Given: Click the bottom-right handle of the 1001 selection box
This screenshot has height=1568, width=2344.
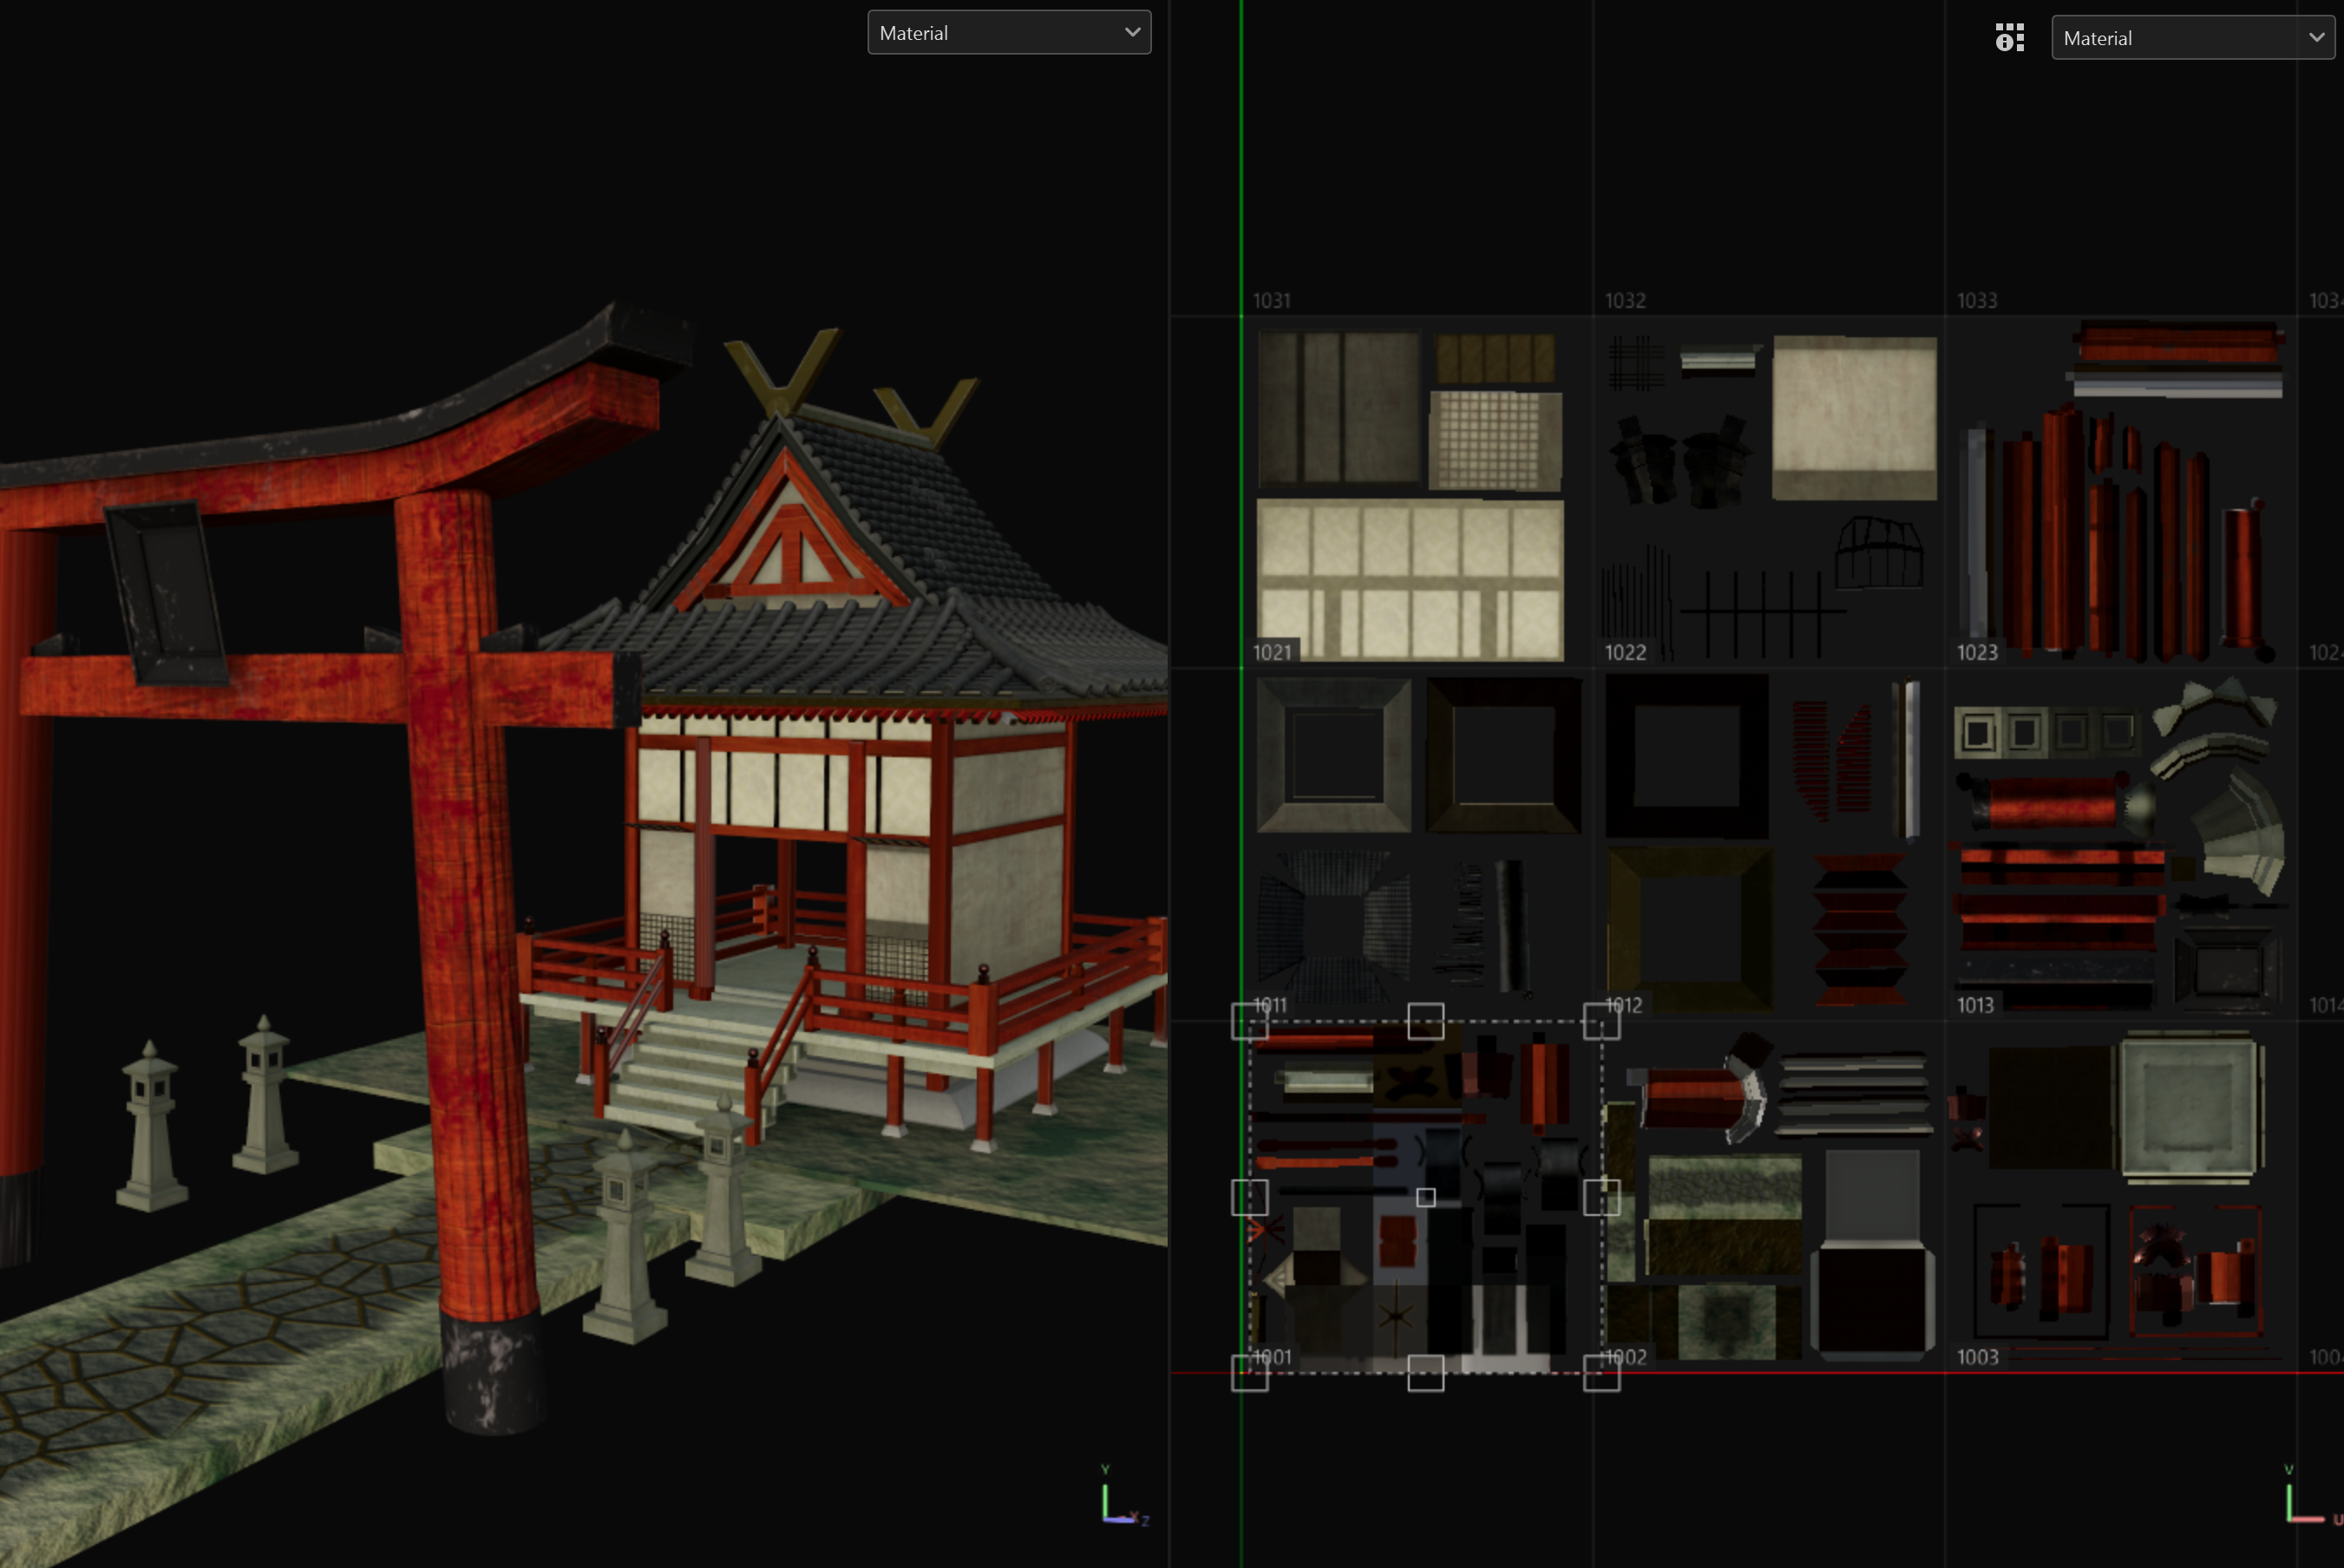Looking at the screenshot, I should coord(1602,1373).
